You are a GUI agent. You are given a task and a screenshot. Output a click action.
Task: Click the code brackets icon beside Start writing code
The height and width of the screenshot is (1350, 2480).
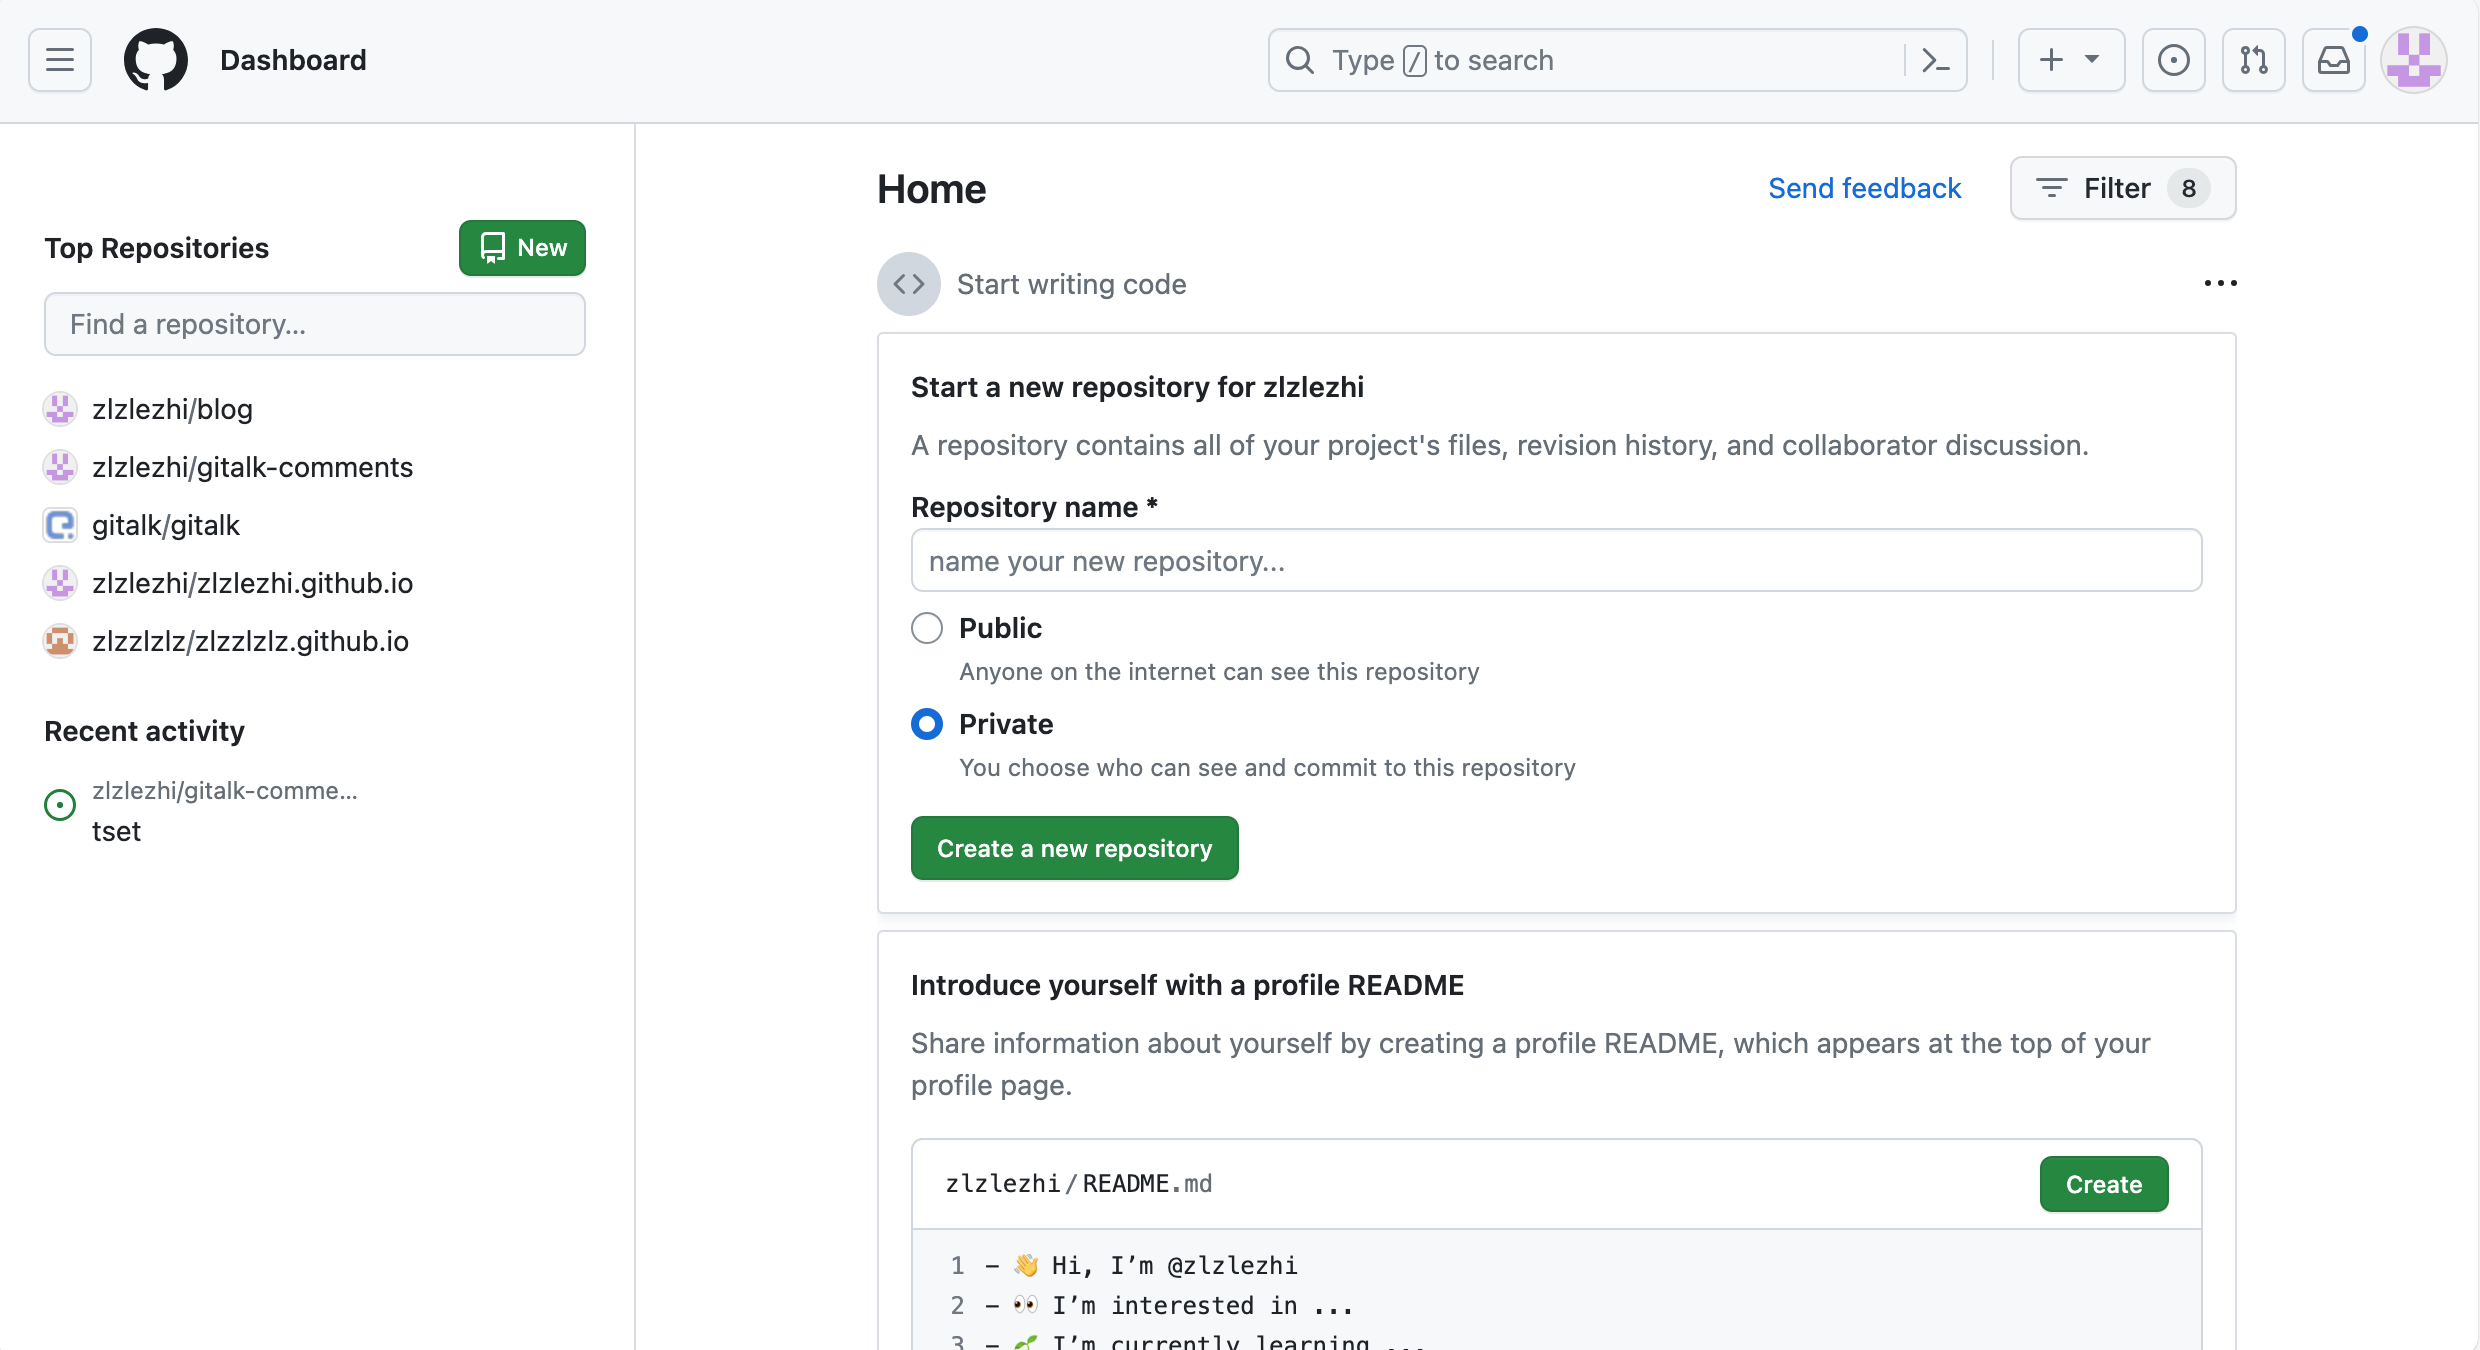click(908, 284)
